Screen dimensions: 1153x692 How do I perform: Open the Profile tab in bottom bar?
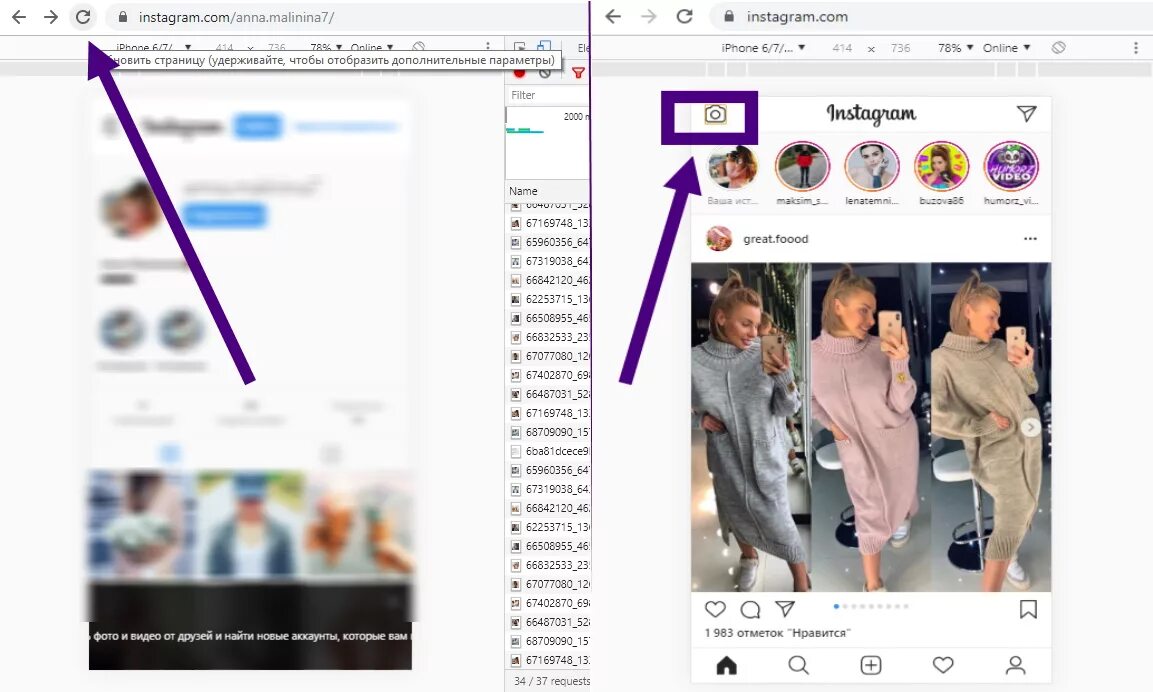[1015, 666]
